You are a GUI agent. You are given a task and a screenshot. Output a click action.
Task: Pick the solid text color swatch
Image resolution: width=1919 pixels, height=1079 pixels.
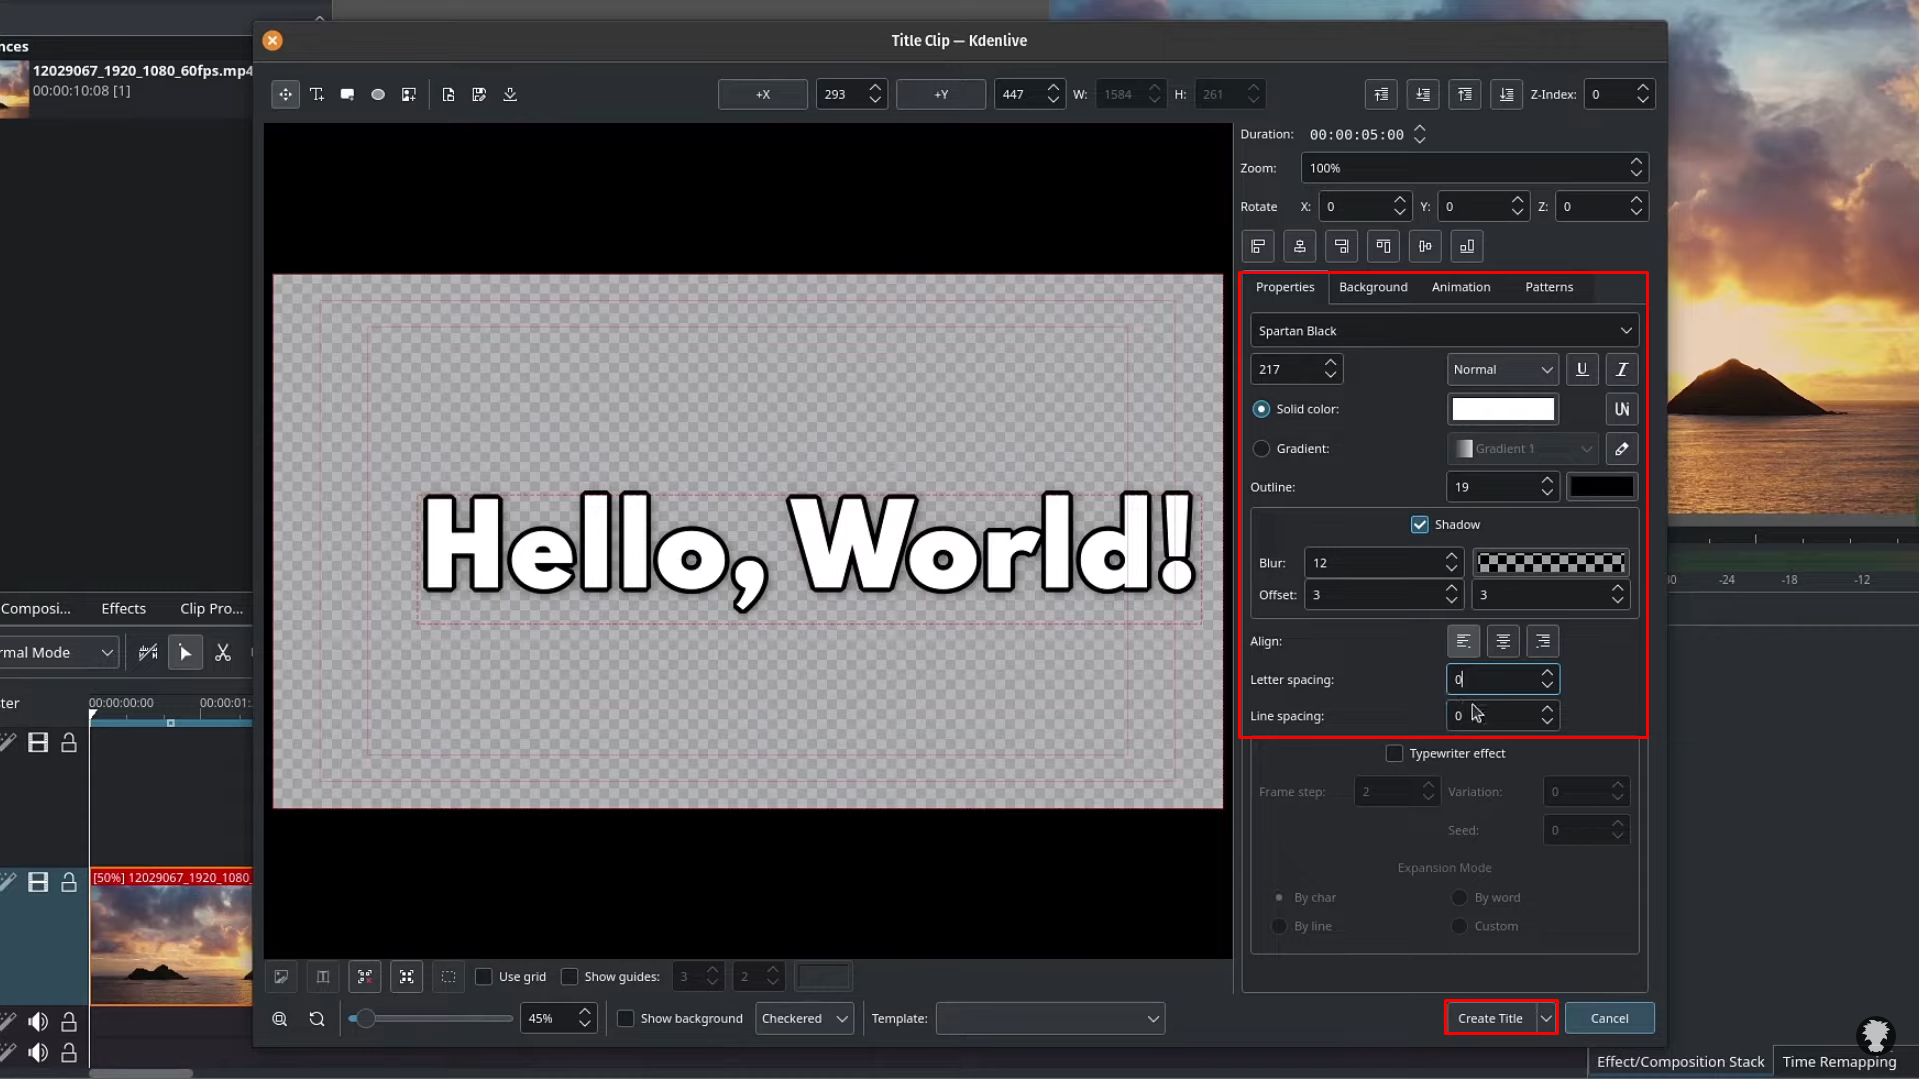pyautogui.click(x=1502, y=408)
